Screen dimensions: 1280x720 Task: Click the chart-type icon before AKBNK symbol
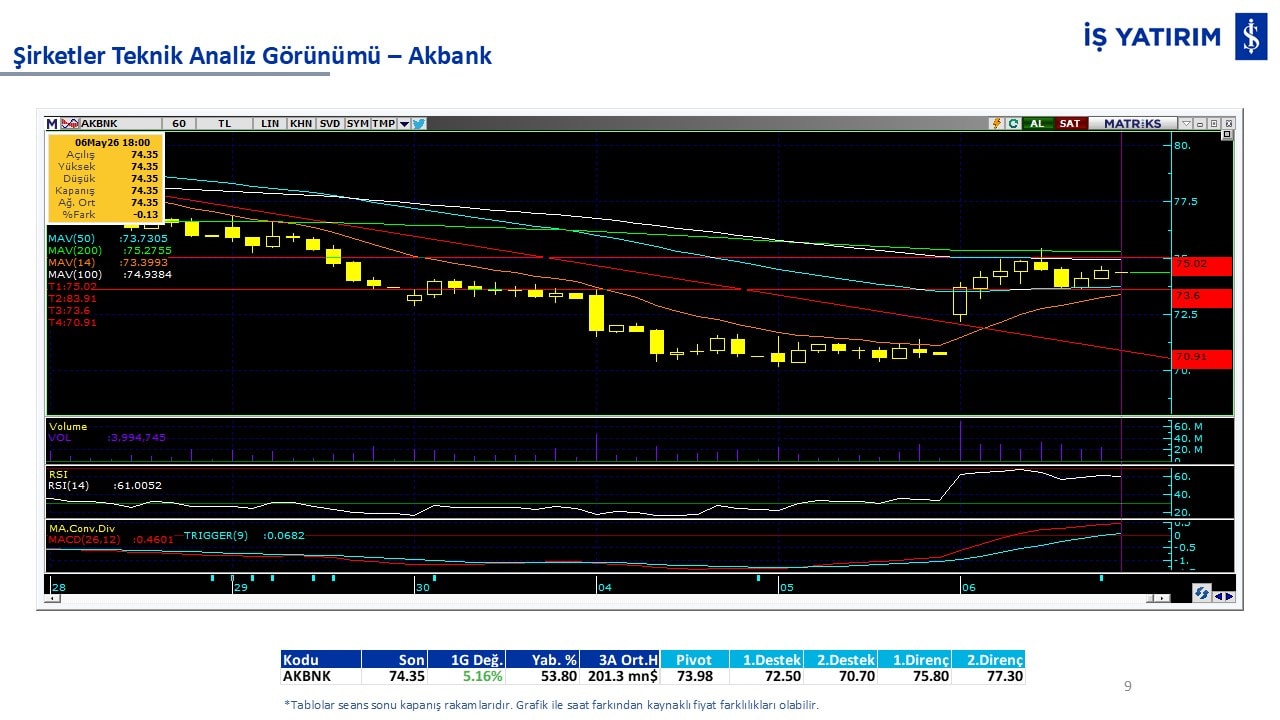(x=70, y=124)
